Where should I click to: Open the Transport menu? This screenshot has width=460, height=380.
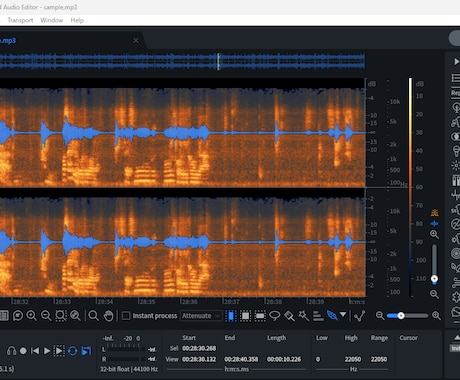coord(20,20)
